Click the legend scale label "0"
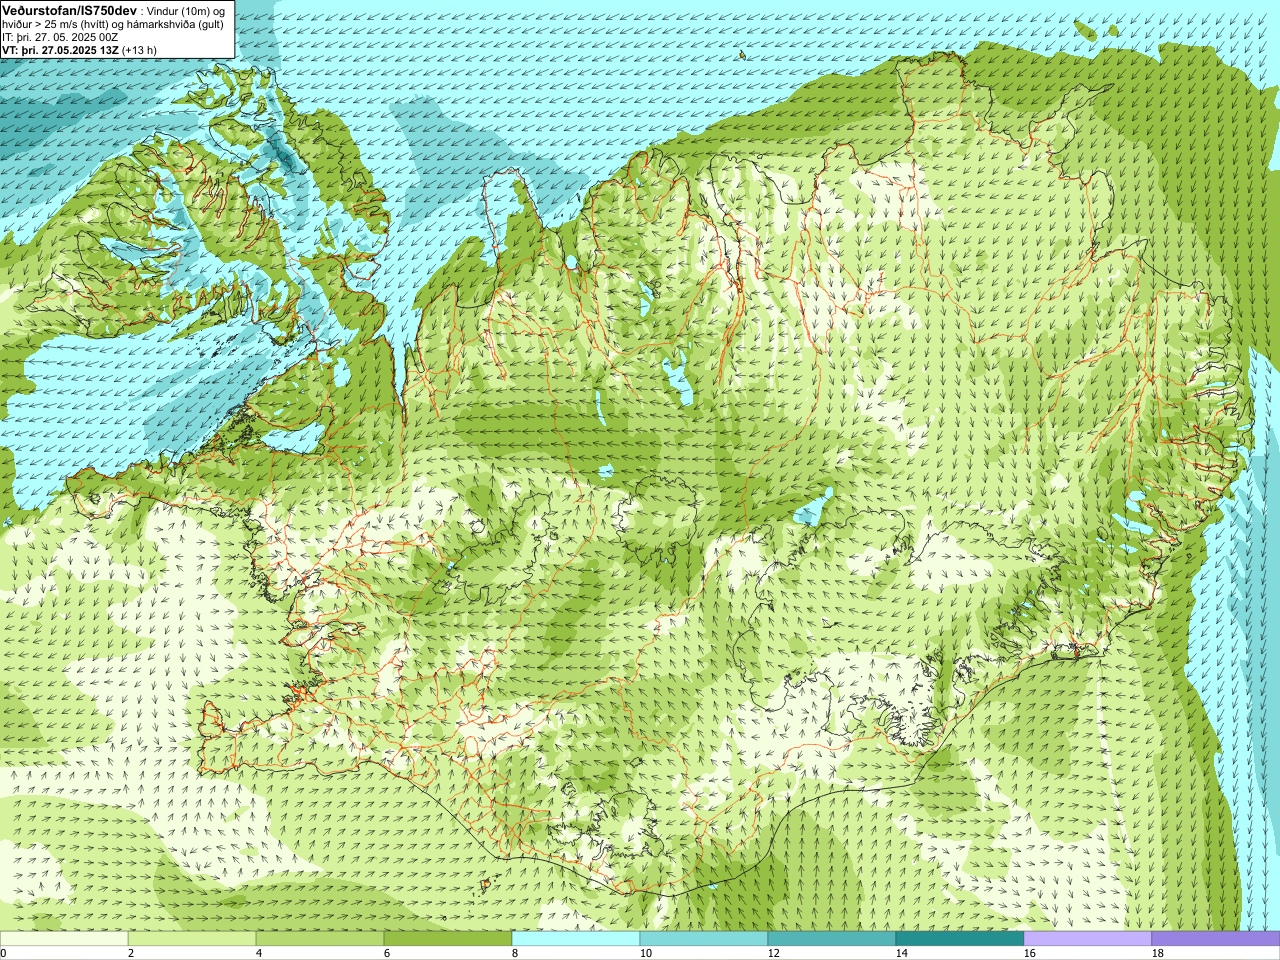The image size is (1280, 960). pos(3,953)
